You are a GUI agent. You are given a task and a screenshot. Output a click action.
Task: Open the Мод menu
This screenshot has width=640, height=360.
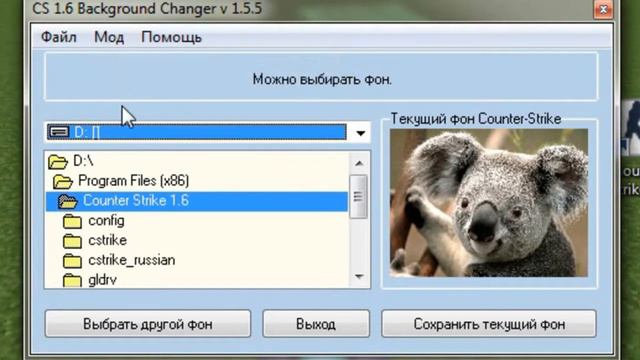[x=109, y=37]
